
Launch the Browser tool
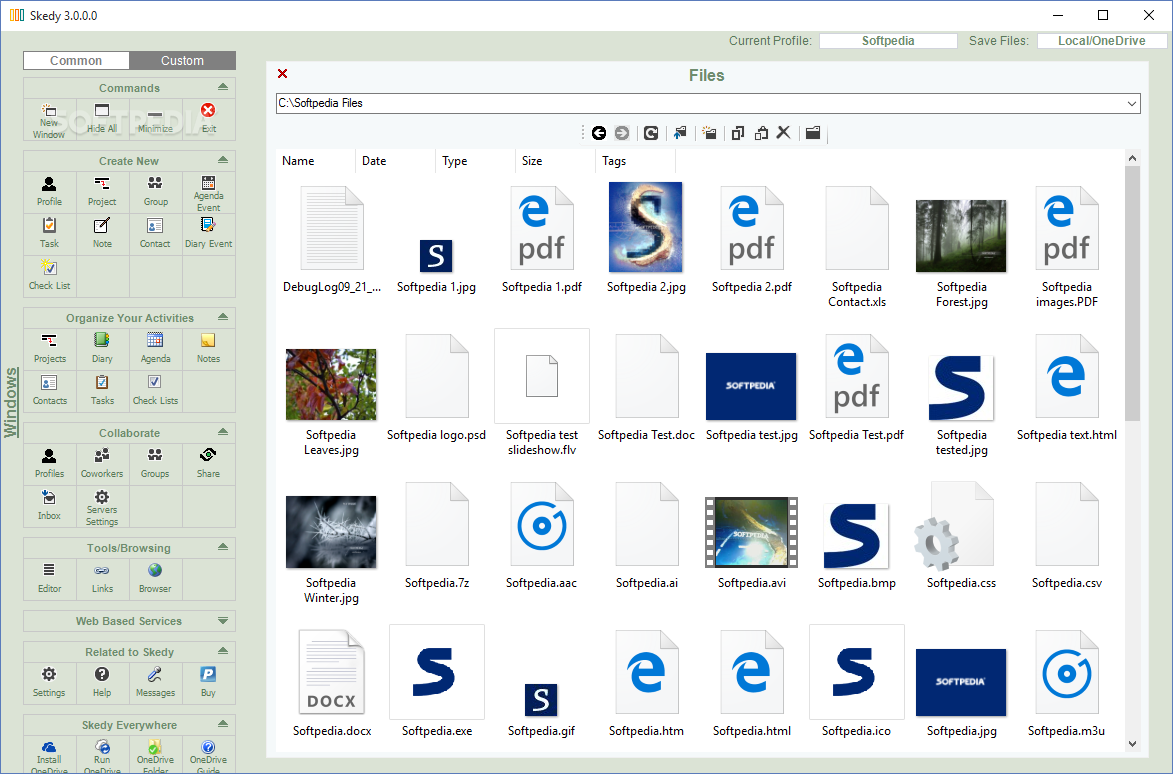tap(155, 580)
